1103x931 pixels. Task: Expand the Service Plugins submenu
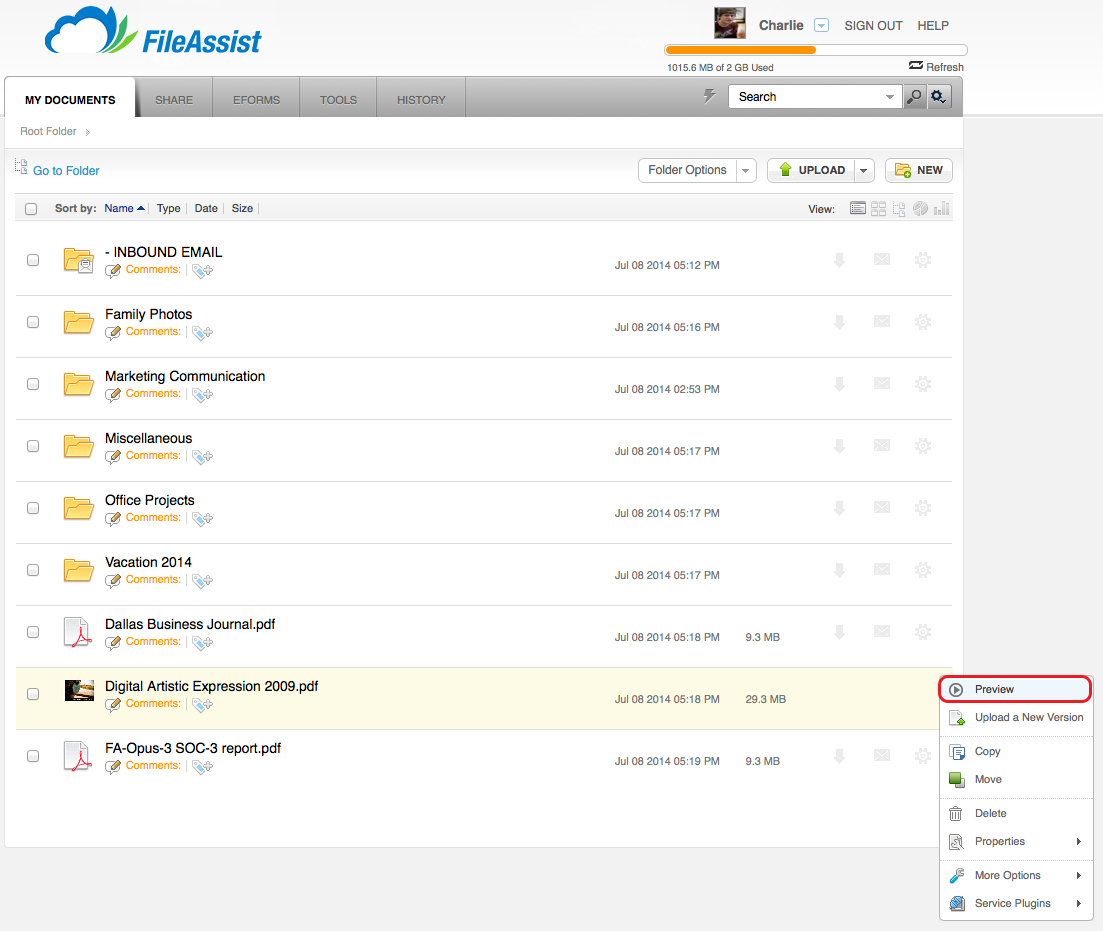tap(1078, 904)
